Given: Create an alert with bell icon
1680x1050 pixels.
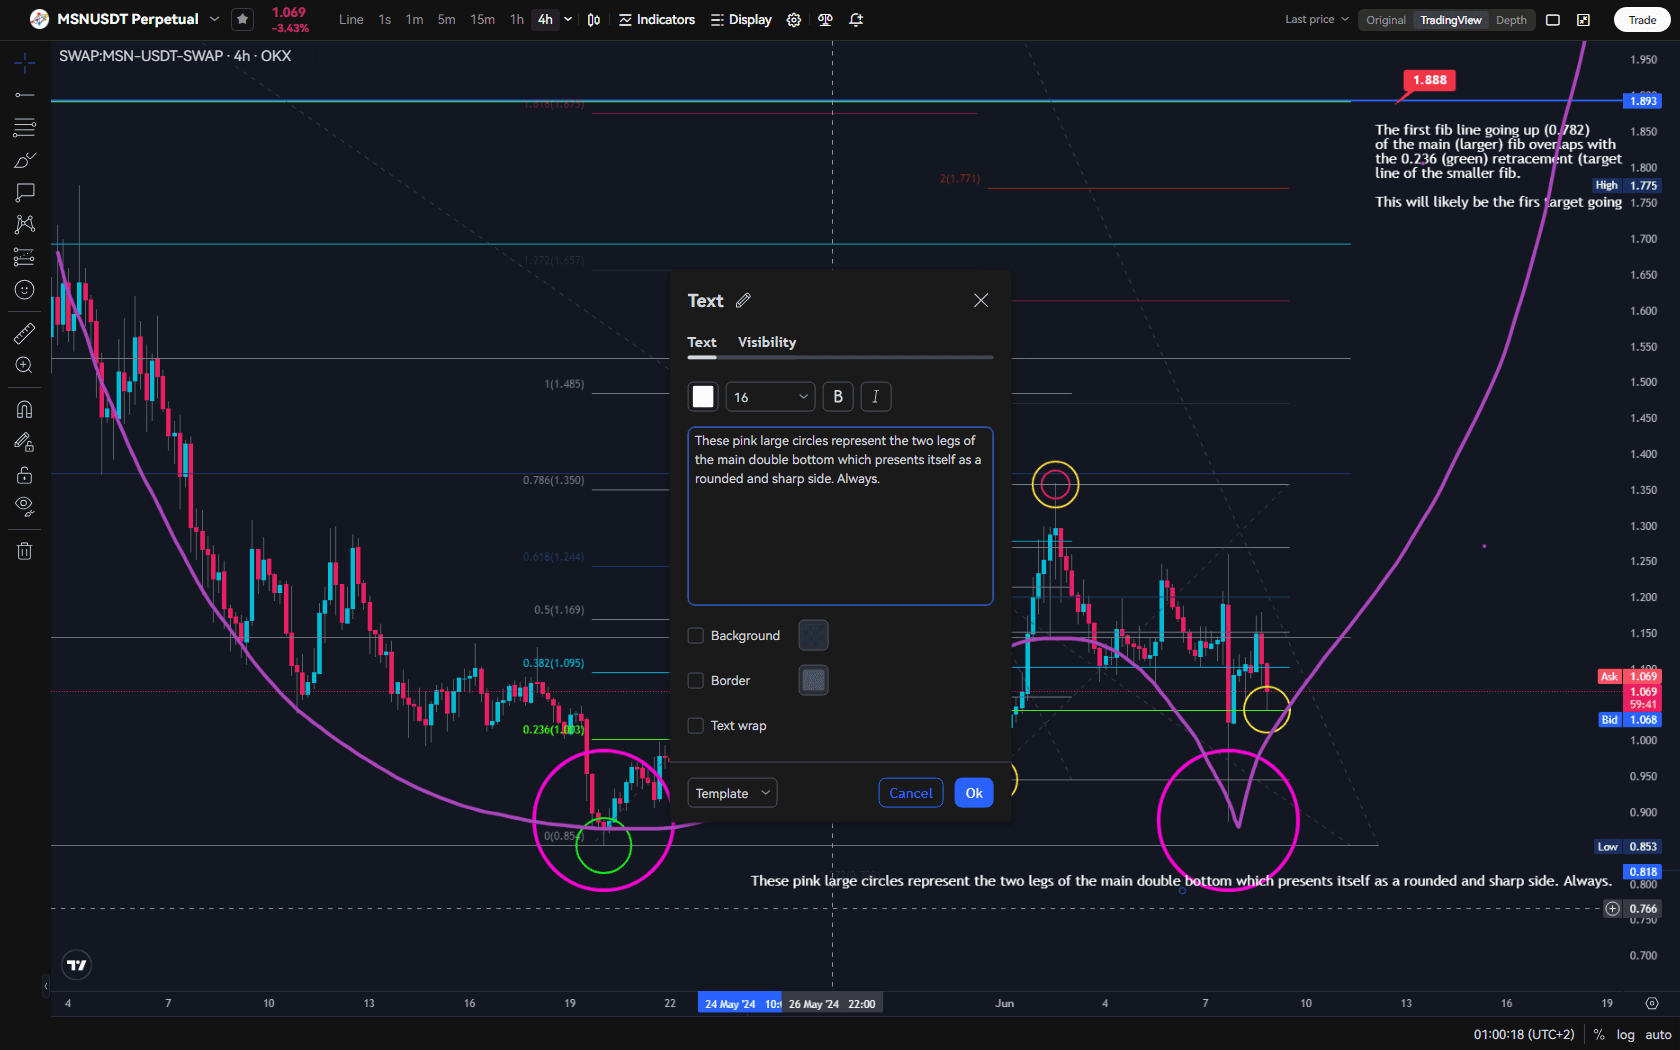Looking at the screenshot, I should [x=856, y=20].
